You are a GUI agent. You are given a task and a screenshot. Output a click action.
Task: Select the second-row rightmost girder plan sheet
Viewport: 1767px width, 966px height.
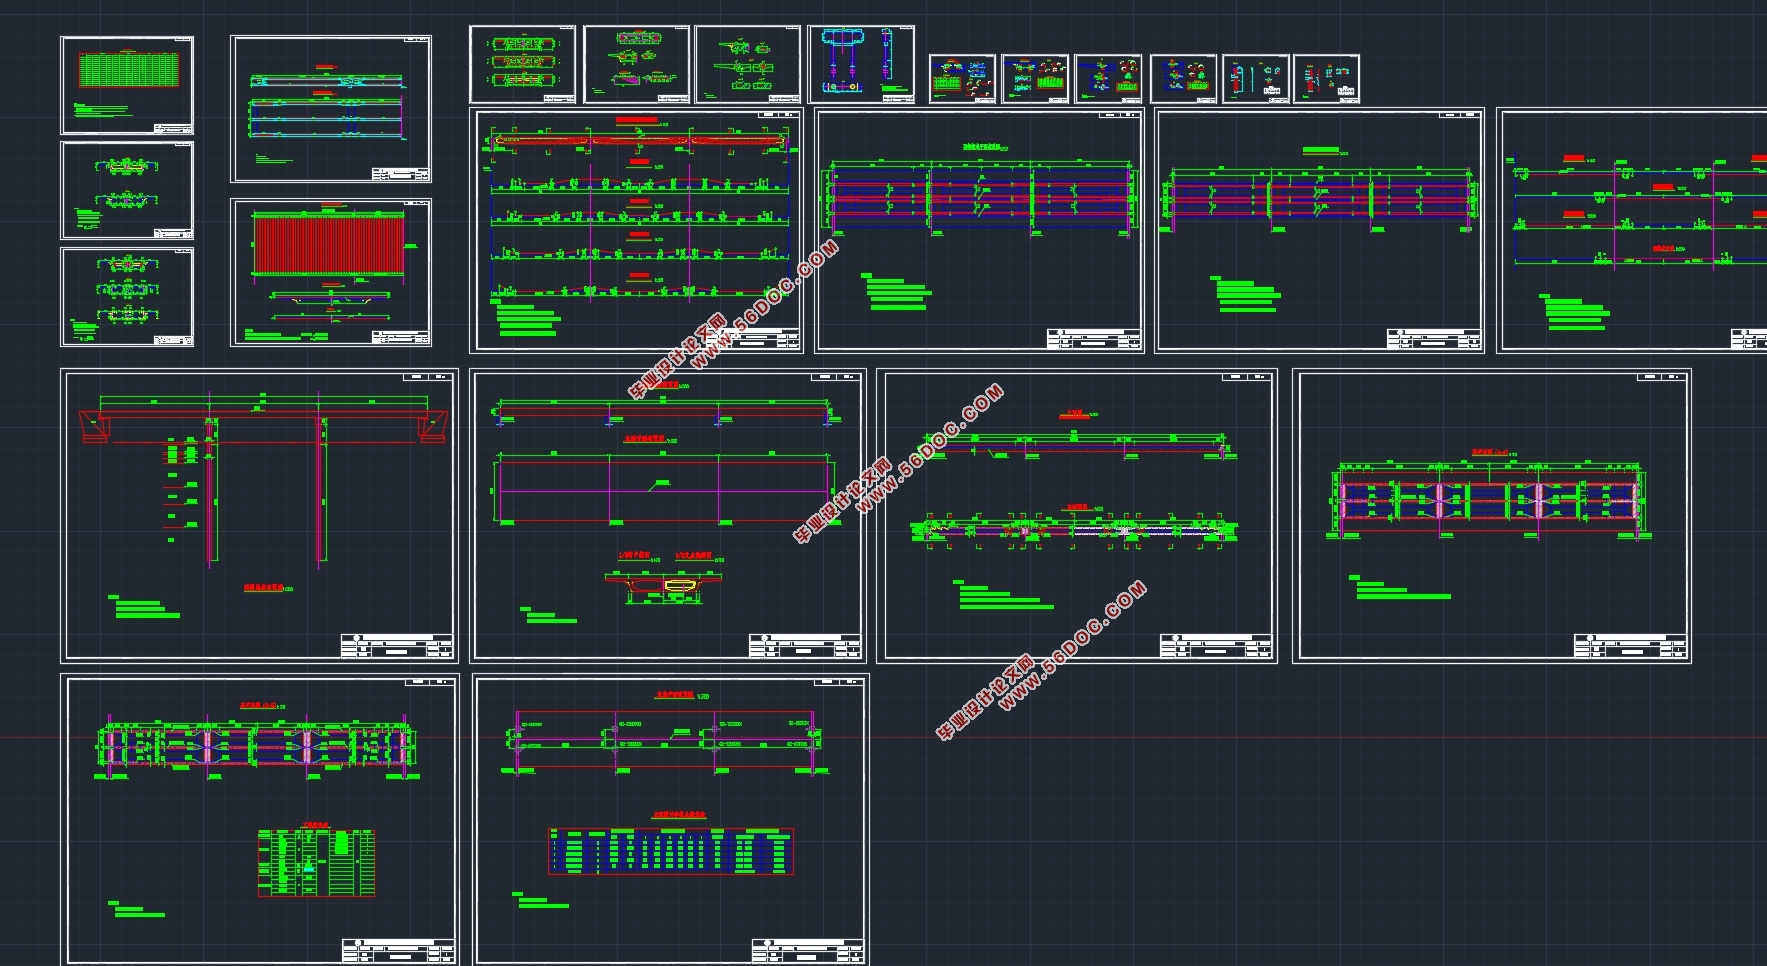tap(1492, 516)
